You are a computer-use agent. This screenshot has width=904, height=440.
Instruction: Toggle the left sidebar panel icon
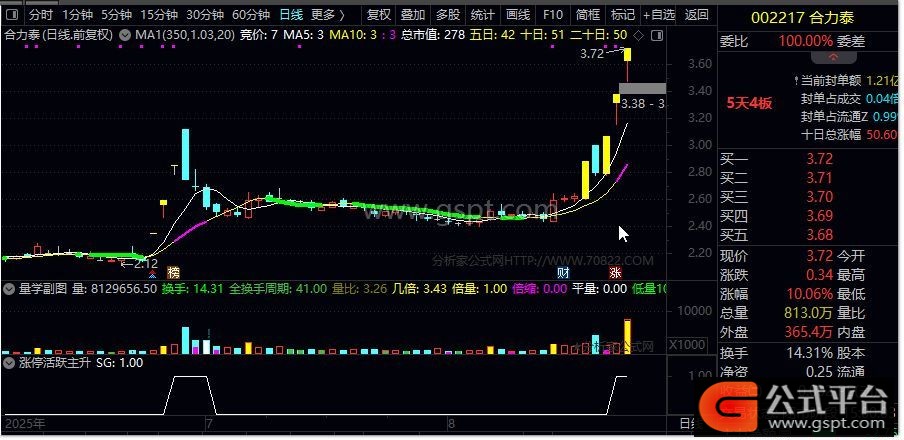(13, 14)
